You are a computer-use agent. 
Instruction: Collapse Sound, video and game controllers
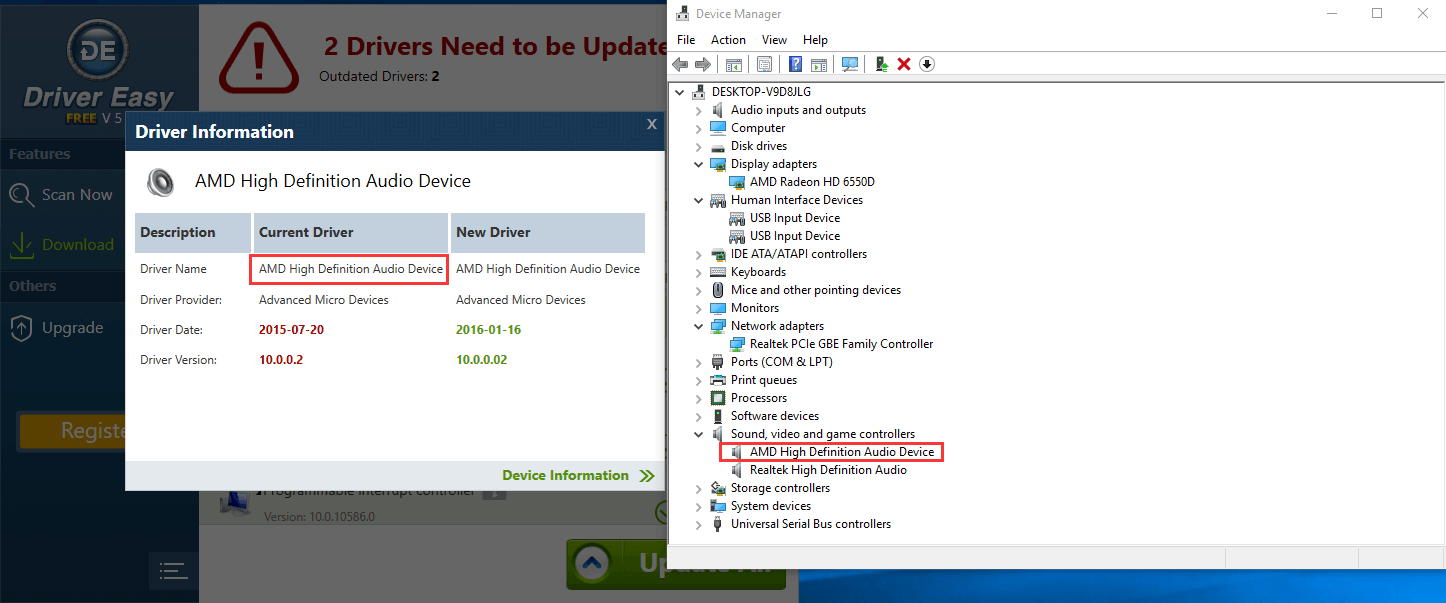point(699,434)
